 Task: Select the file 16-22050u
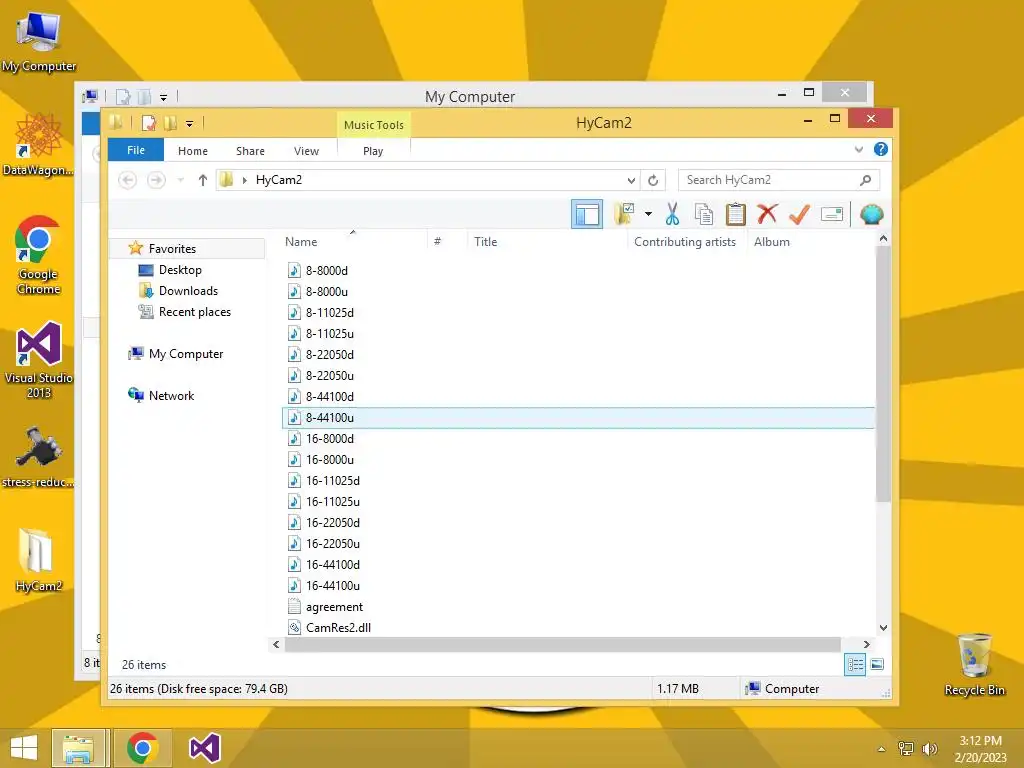[x=332, y=544]
